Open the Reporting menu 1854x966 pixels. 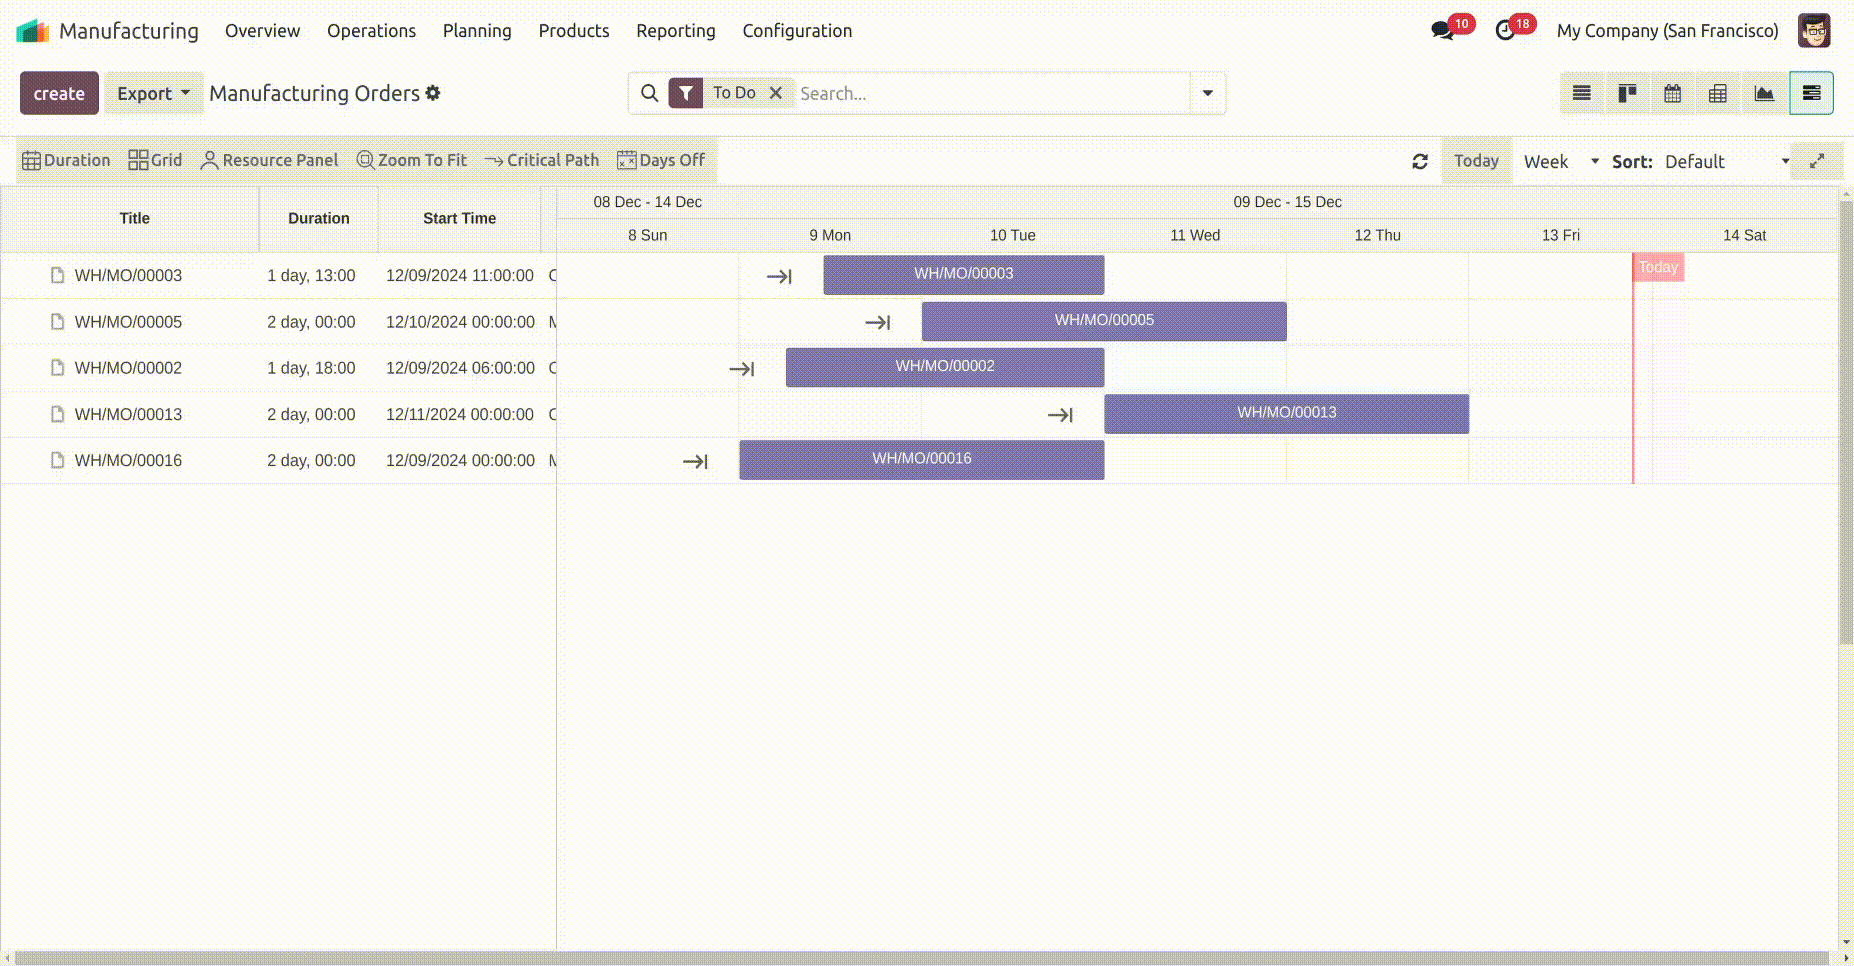tap(675, 31)
